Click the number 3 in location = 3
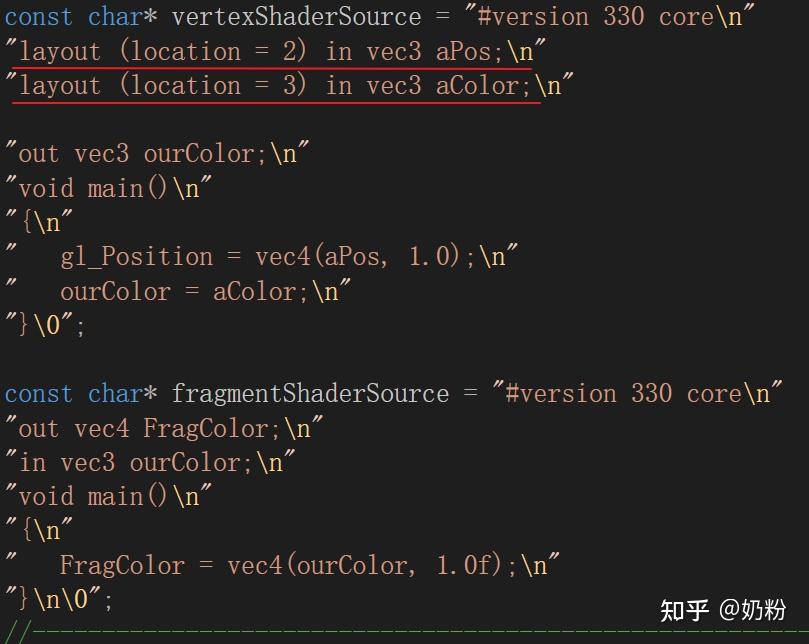The height and width of the screenshot is (644, 809). 289,85
